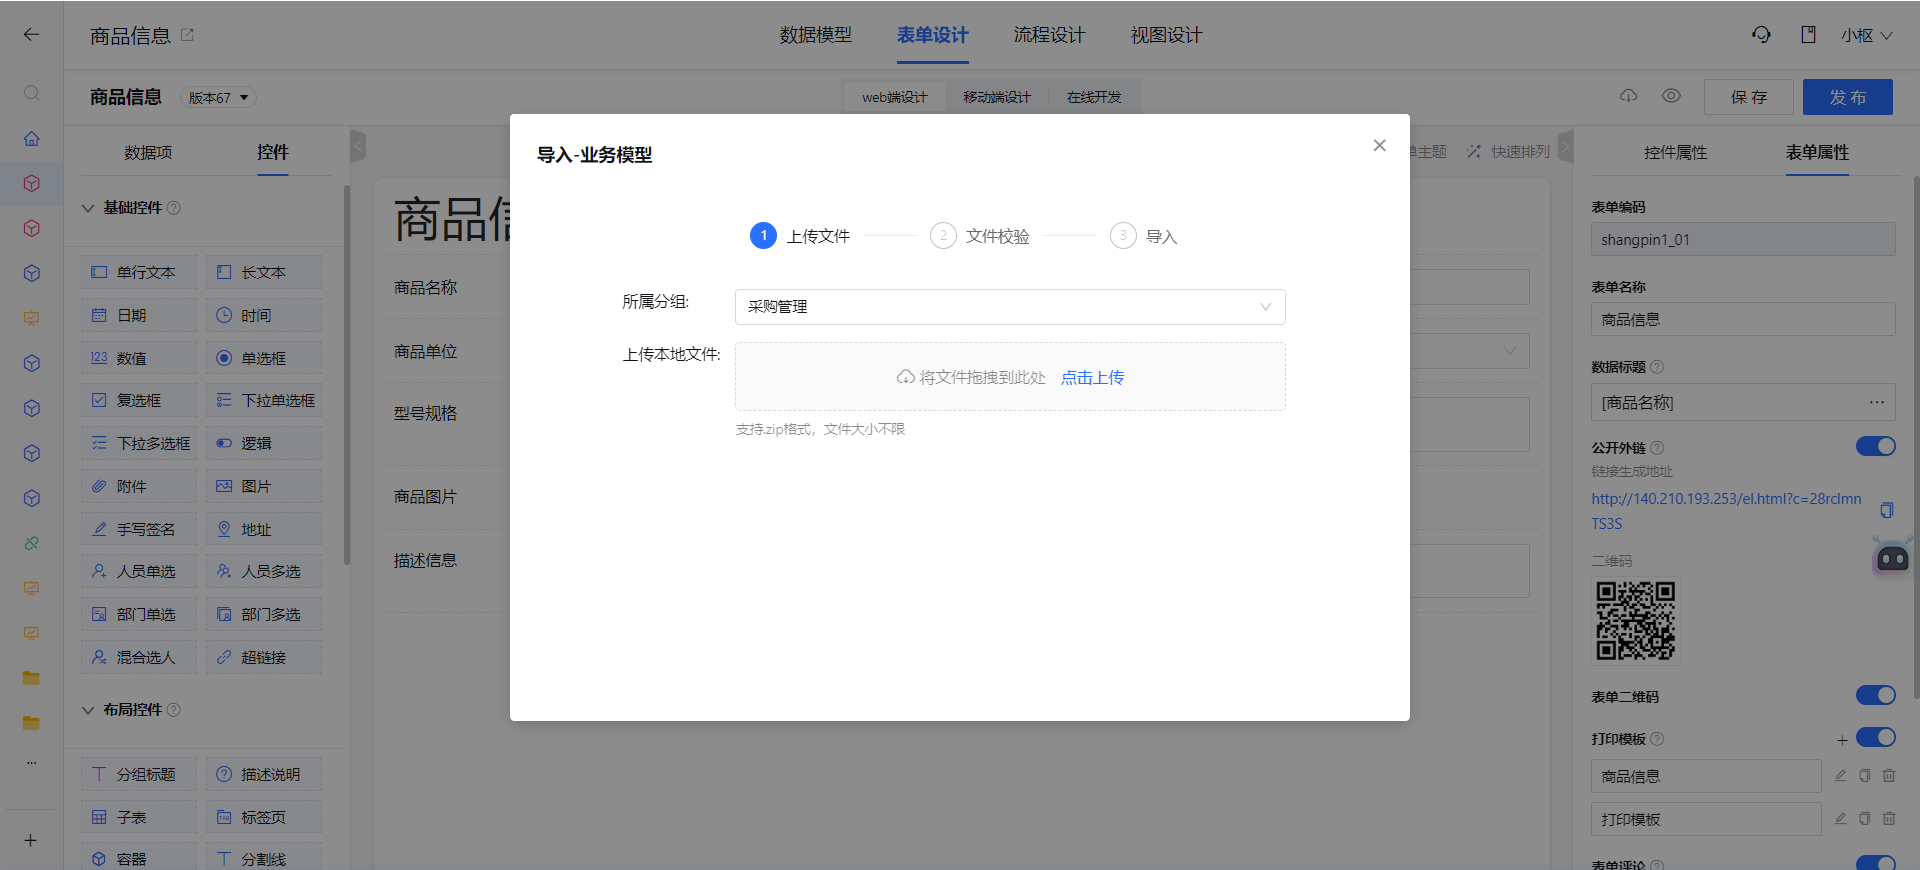The width and height of the screenshot is (1920, 870).
Task: Close the 导入-业务模型 dialog
Action: [1379, 145]
